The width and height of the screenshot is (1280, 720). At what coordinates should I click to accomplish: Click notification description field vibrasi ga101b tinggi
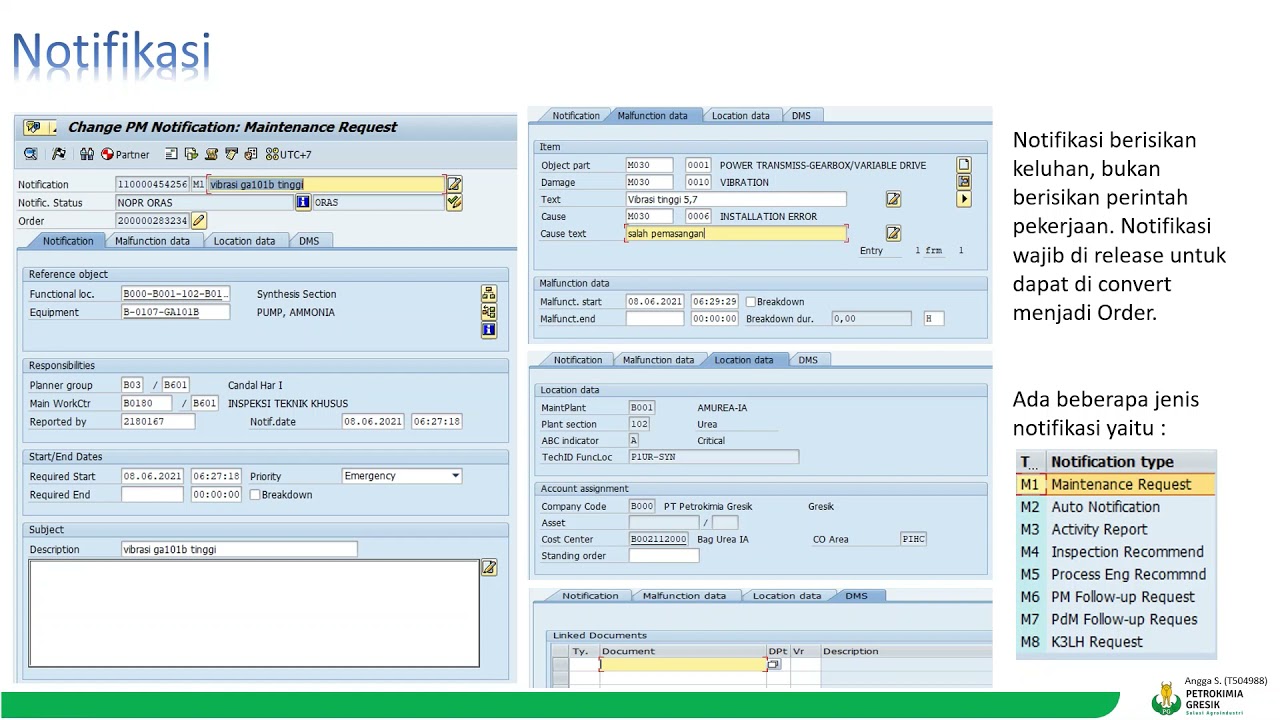coord(325,184)
